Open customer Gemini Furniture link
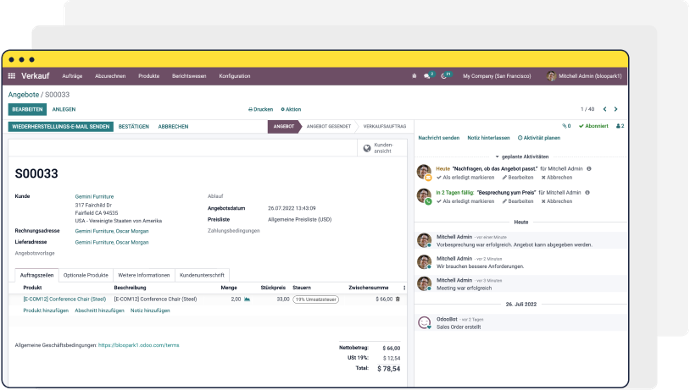Viewport: 690px width, 390px height. pos(94,197)
